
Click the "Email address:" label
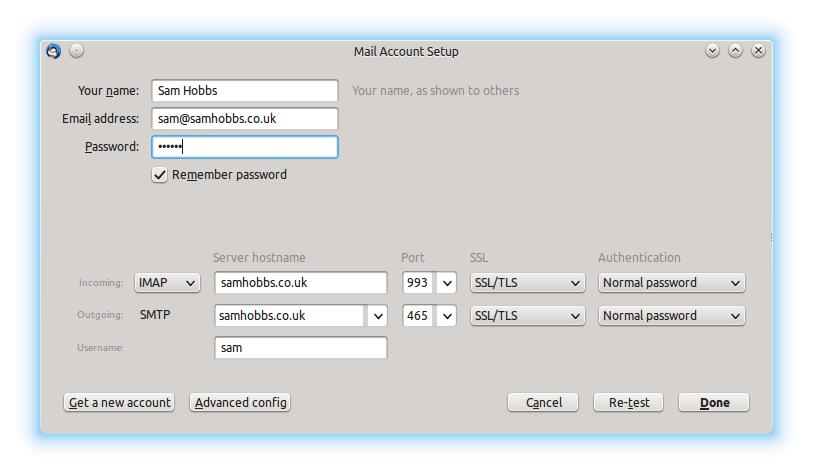101,119
